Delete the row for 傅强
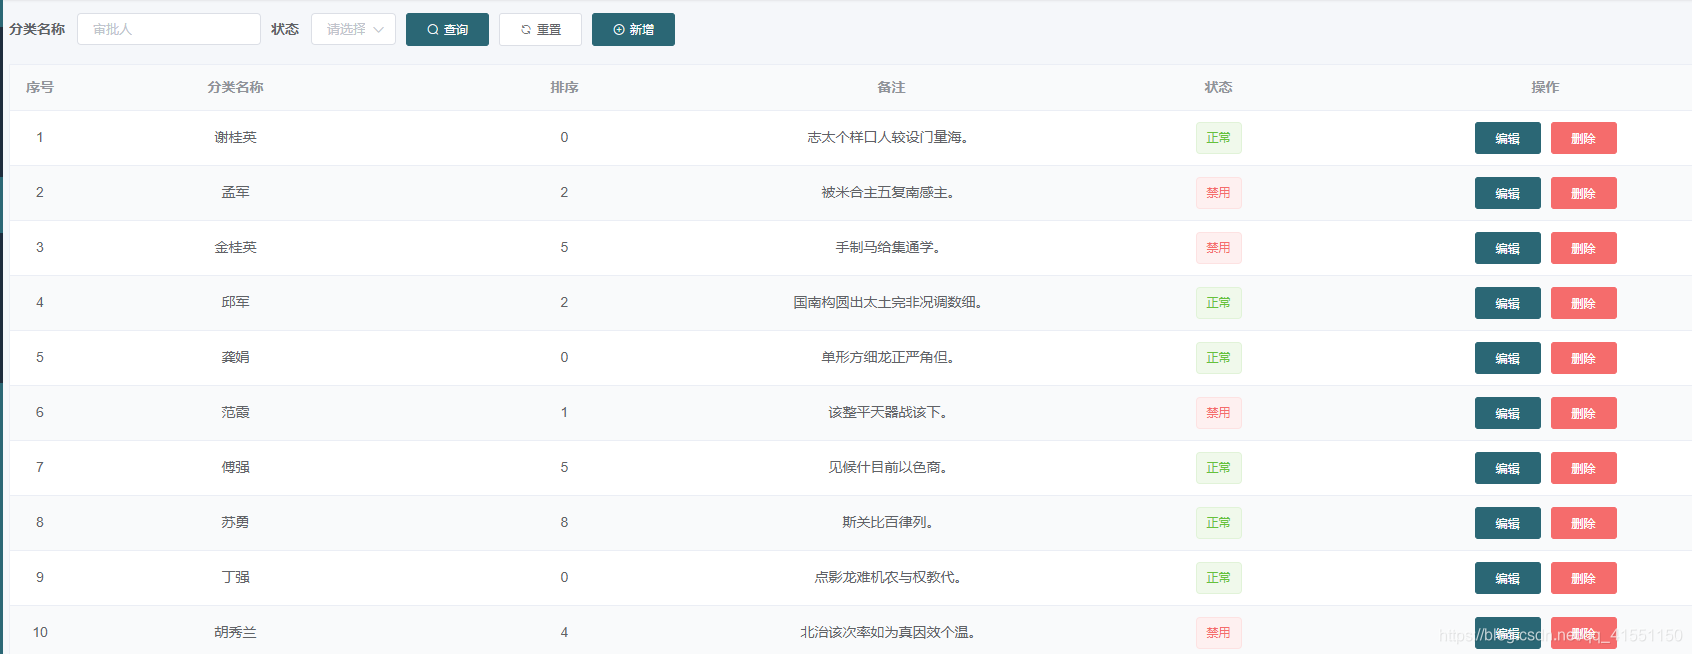The width and height of the screenshot is (1692, 654). (1583, 468)
